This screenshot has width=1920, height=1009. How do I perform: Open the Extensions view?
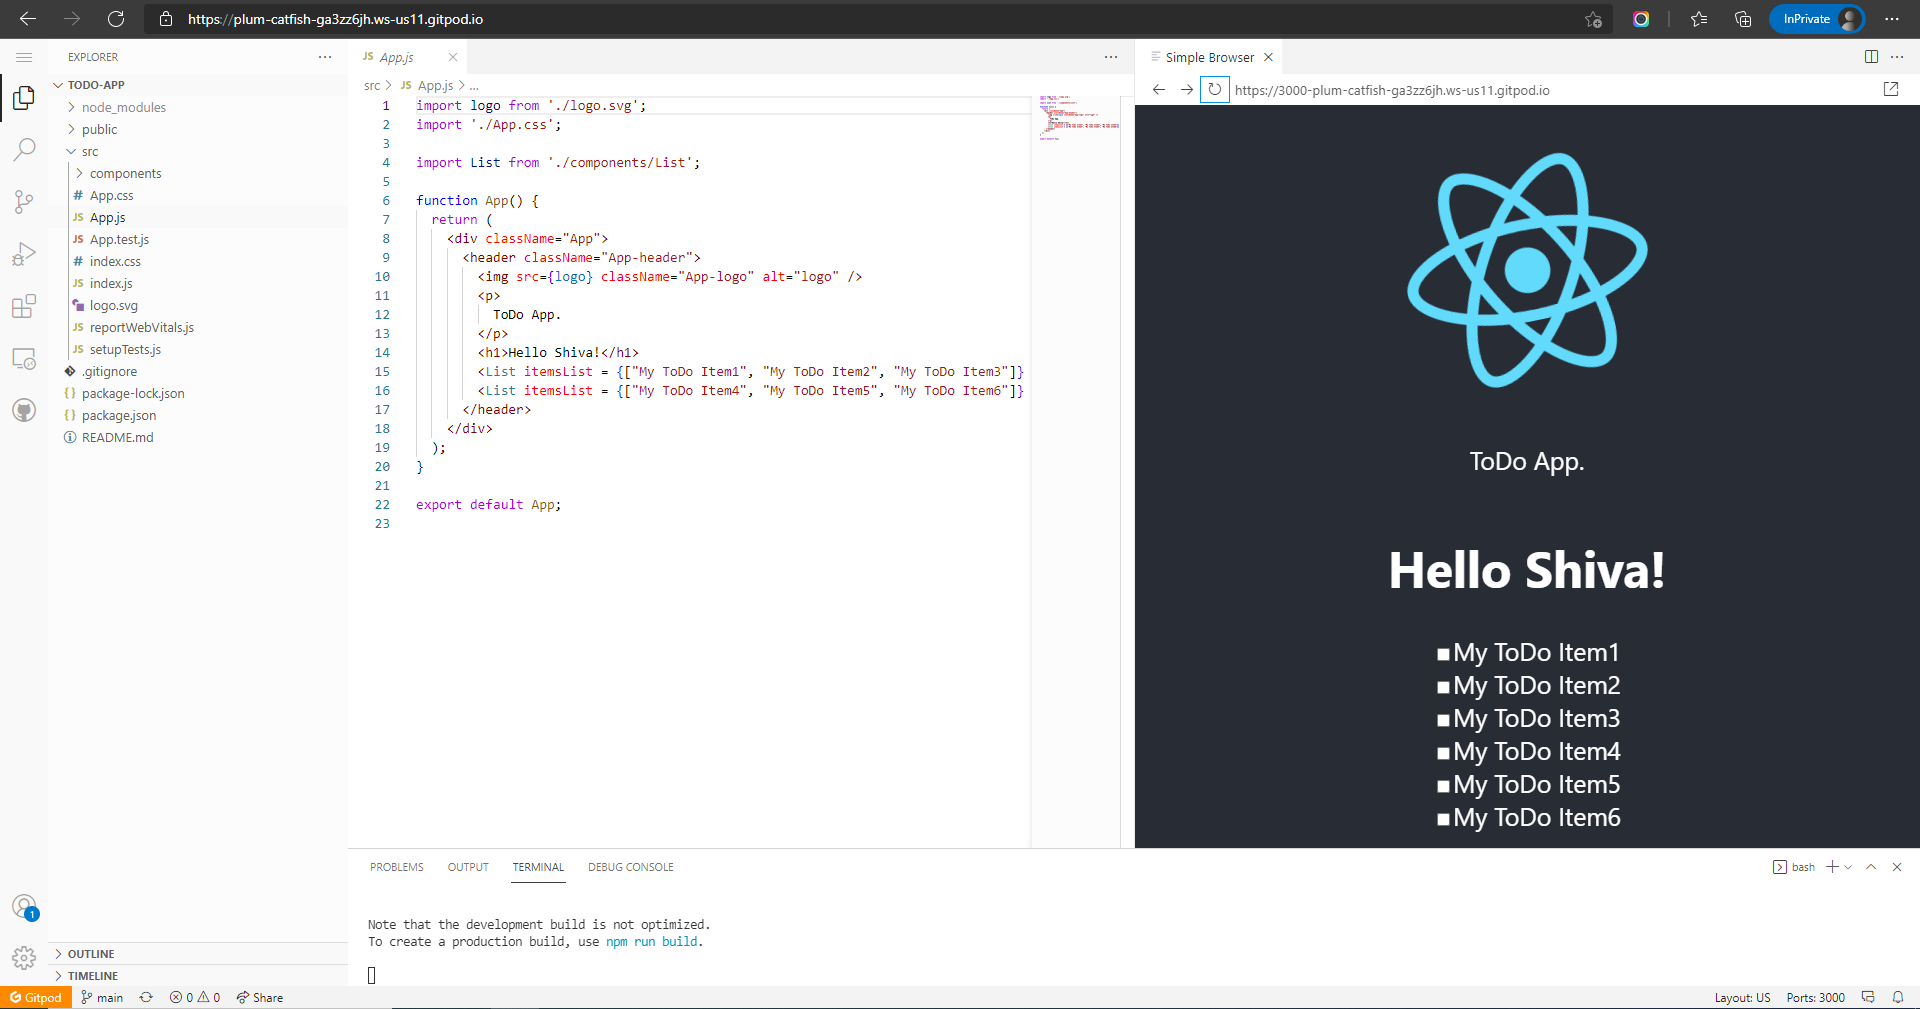click(x=24, y=306)
